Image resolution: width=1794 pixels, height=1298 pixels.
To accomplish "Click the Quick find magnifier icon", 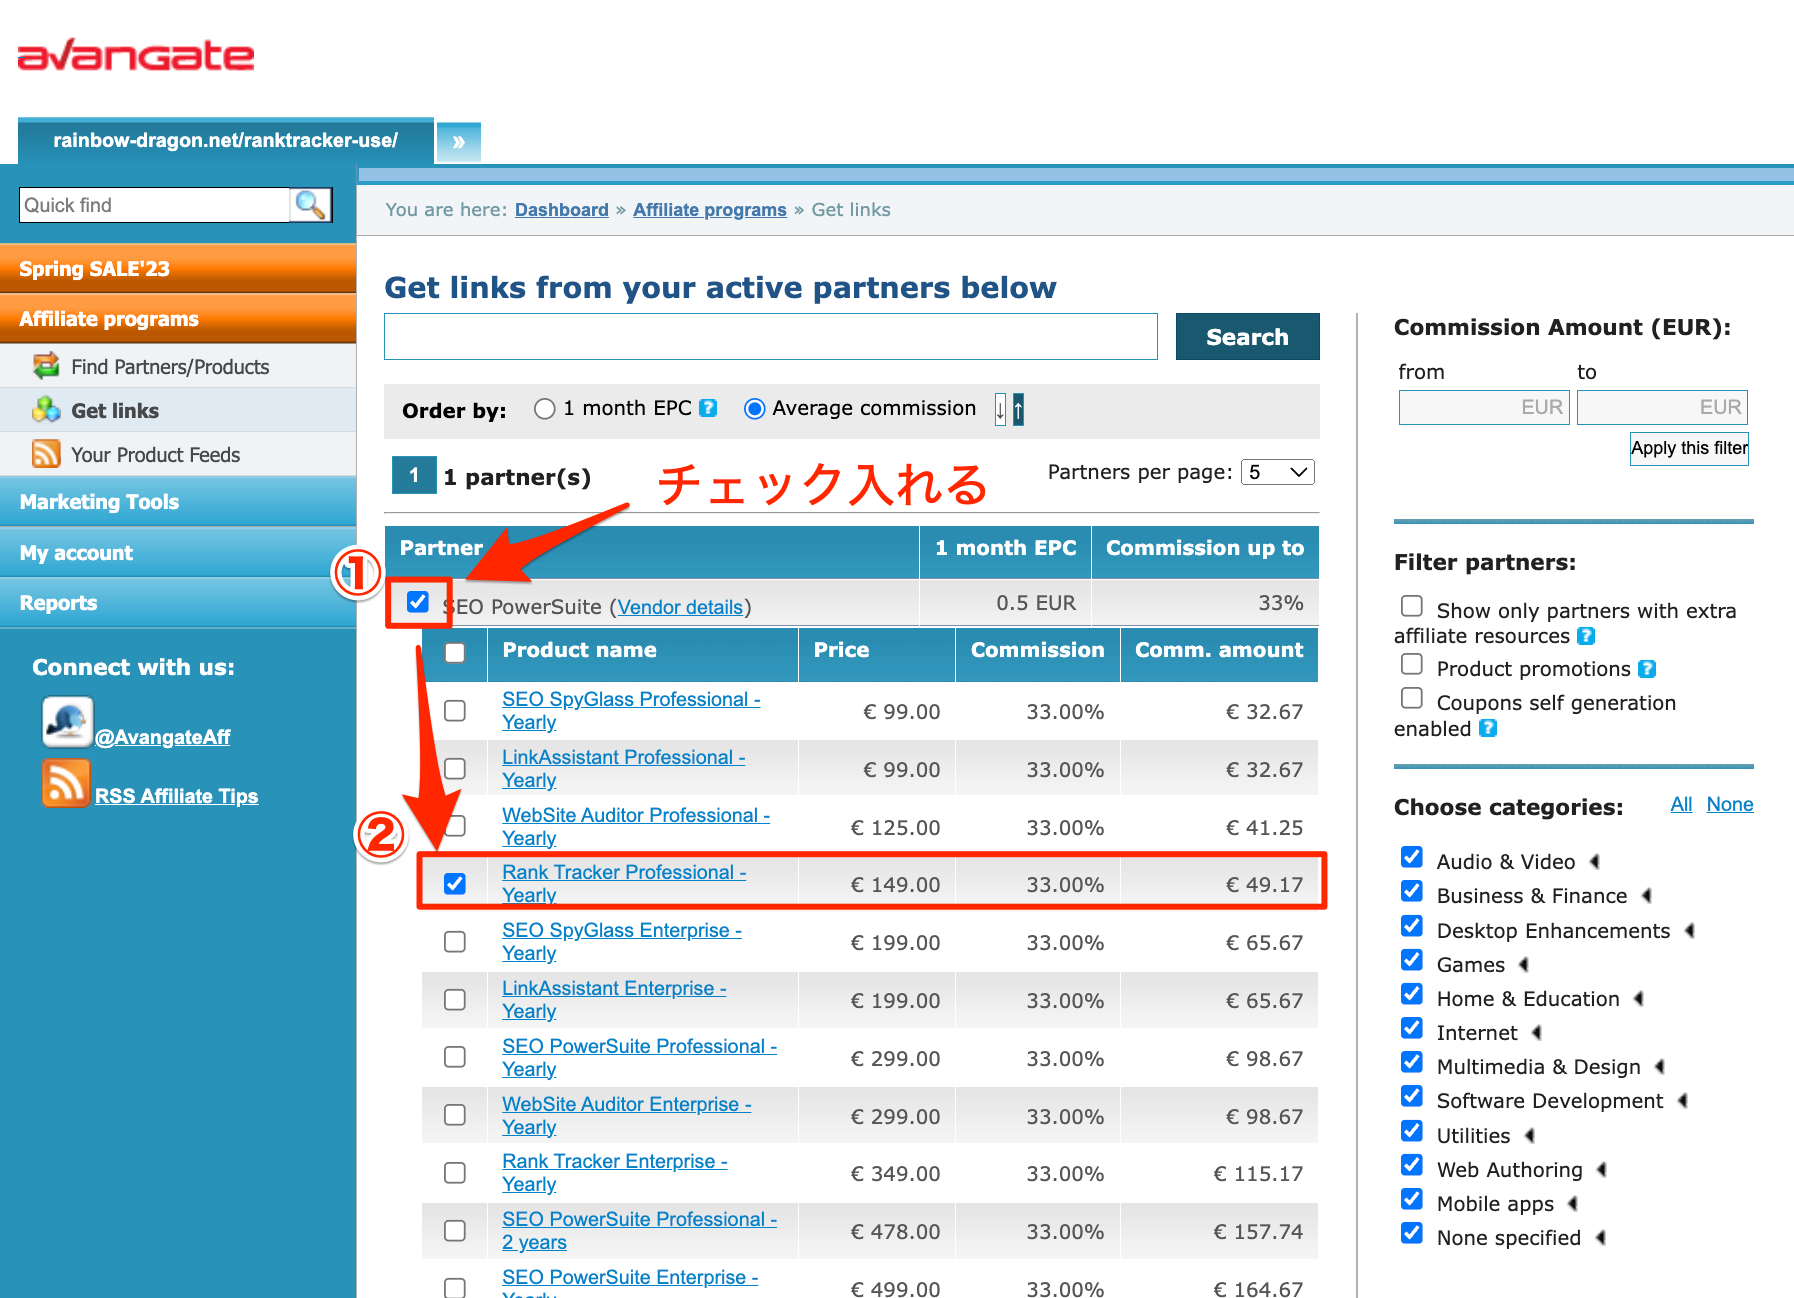I will (x=310, y=205).
